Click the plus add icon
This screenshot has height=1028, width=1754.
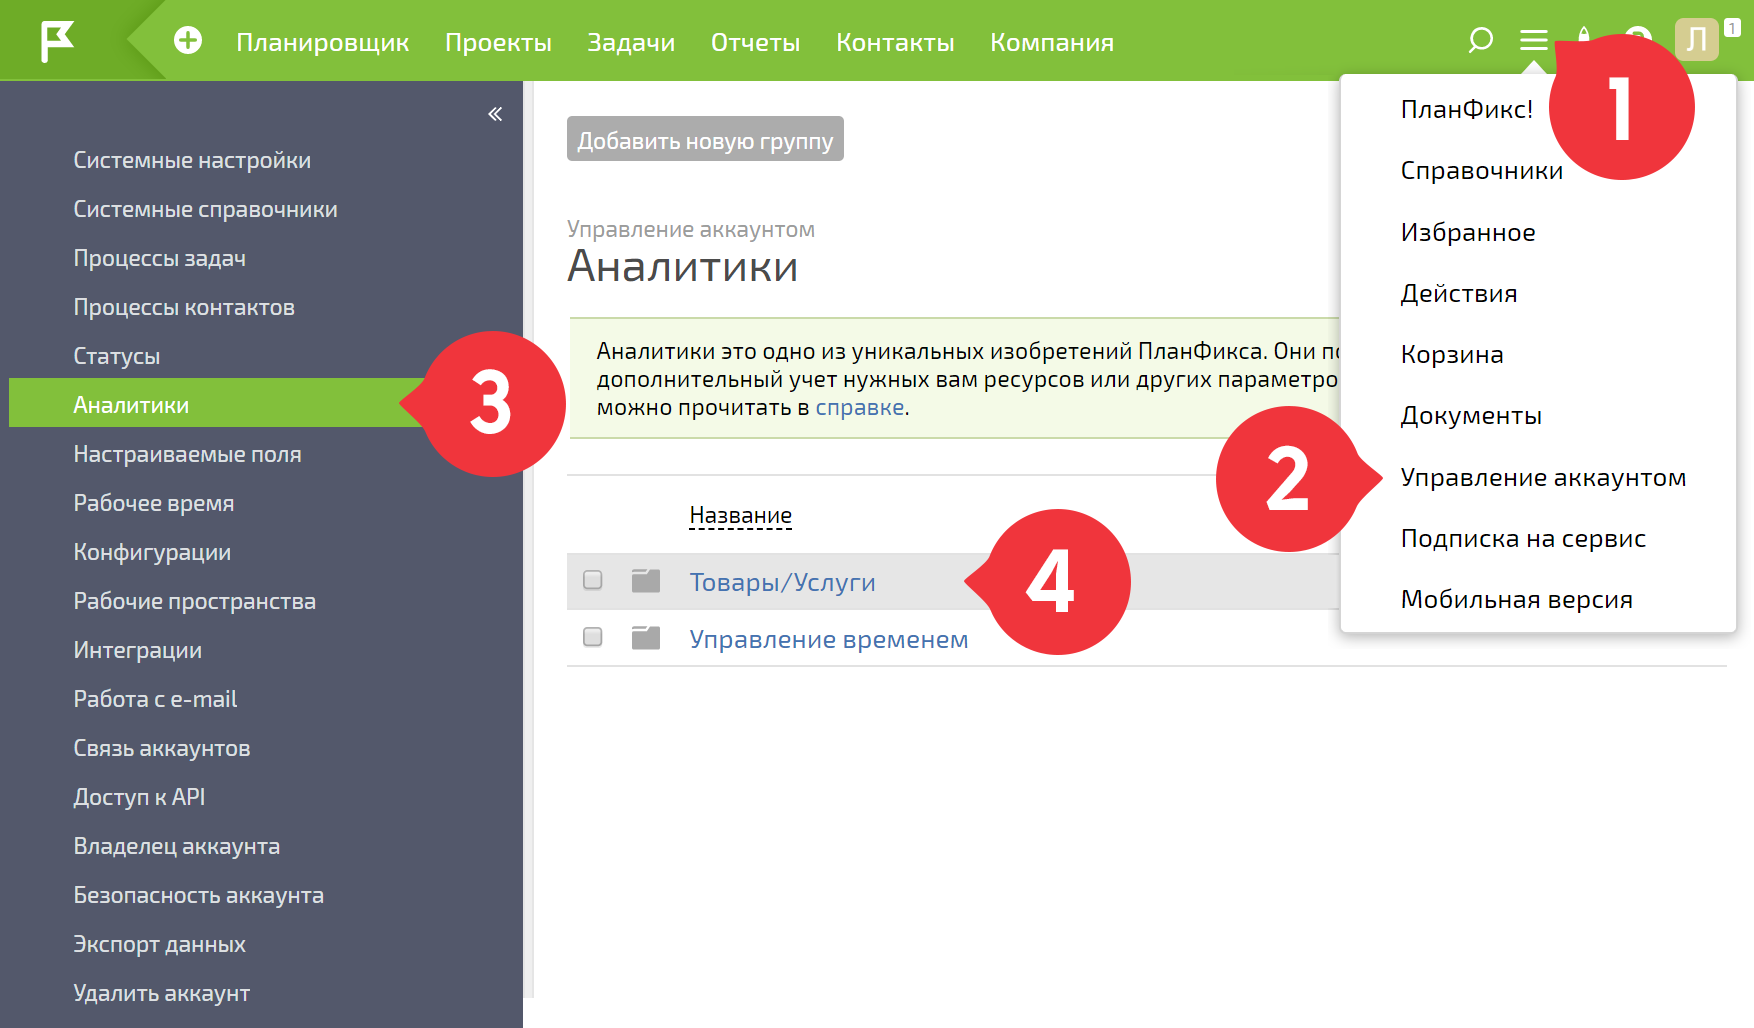[x=188, y=41]
